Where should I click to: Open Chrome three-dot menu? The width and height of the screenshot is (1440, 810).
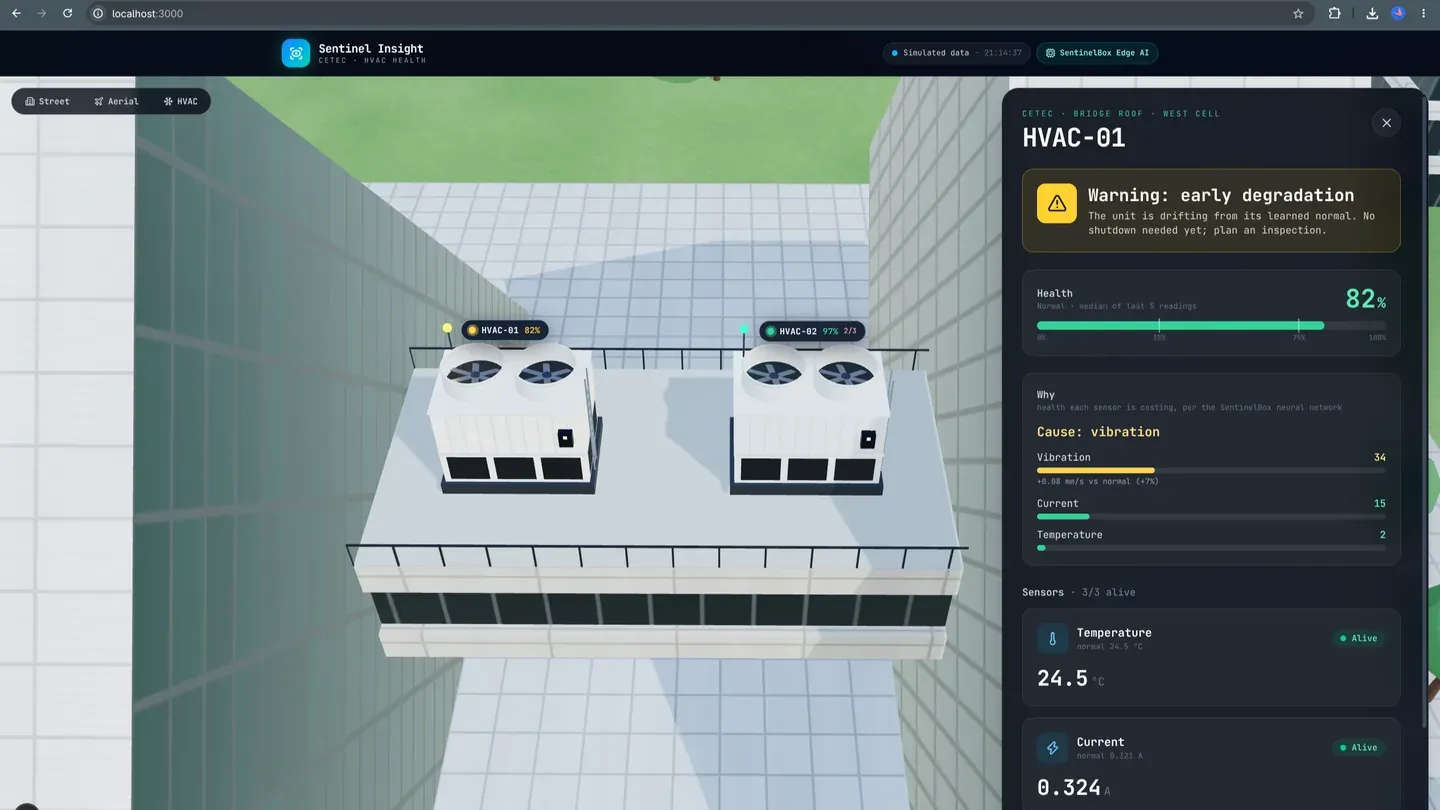1423,13
